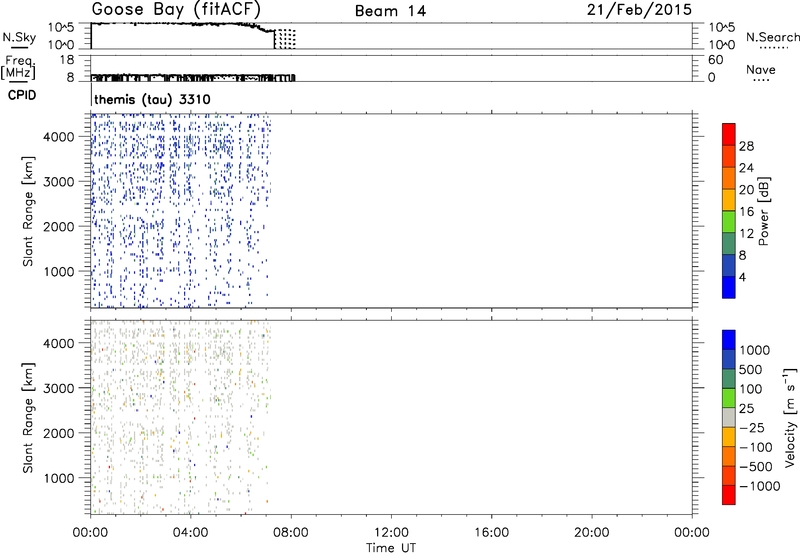Click the '60' Nave axis tick
Image resolution: width=800 pixels, height=554 pixels.
(x=716, y=60)
